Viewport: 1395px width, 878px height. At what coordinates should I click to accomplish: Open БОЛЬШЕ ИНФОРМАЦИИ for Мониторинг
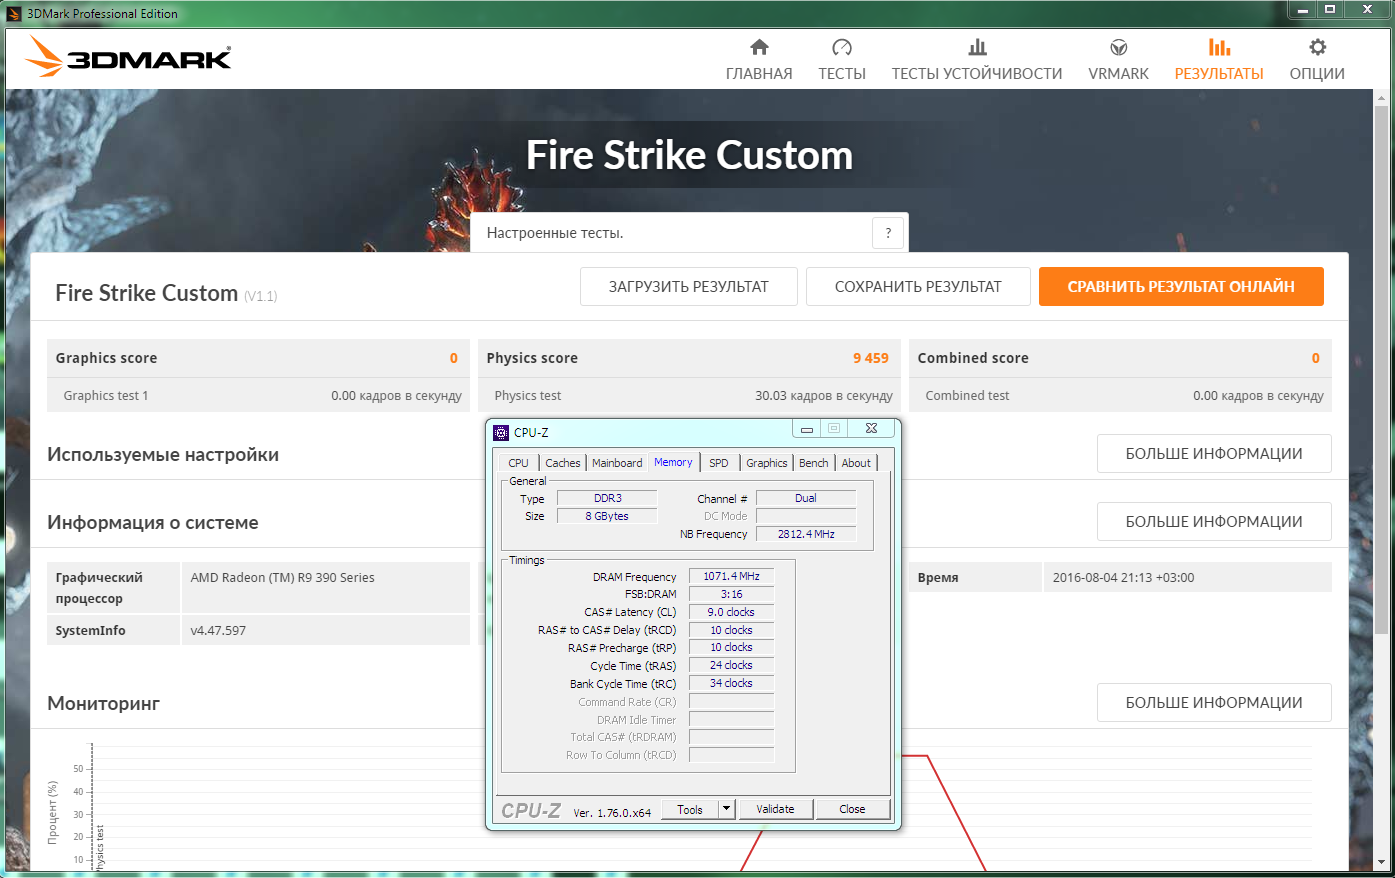(1214, 703)
